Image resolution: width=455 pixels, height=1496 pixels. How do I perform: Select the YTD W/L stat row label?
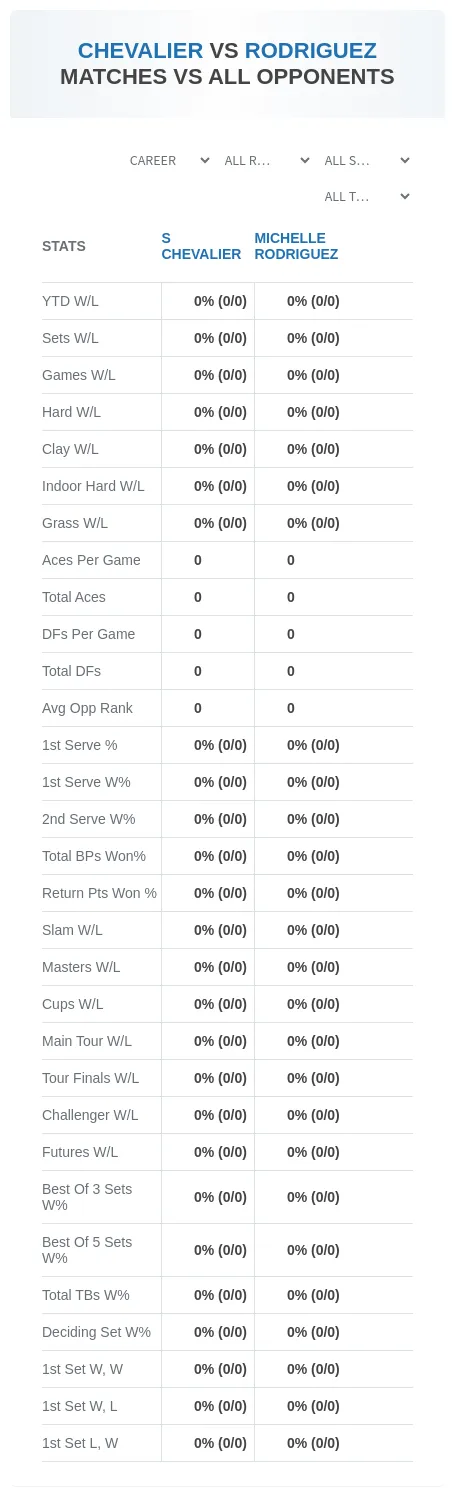click(x=70, y=301)
